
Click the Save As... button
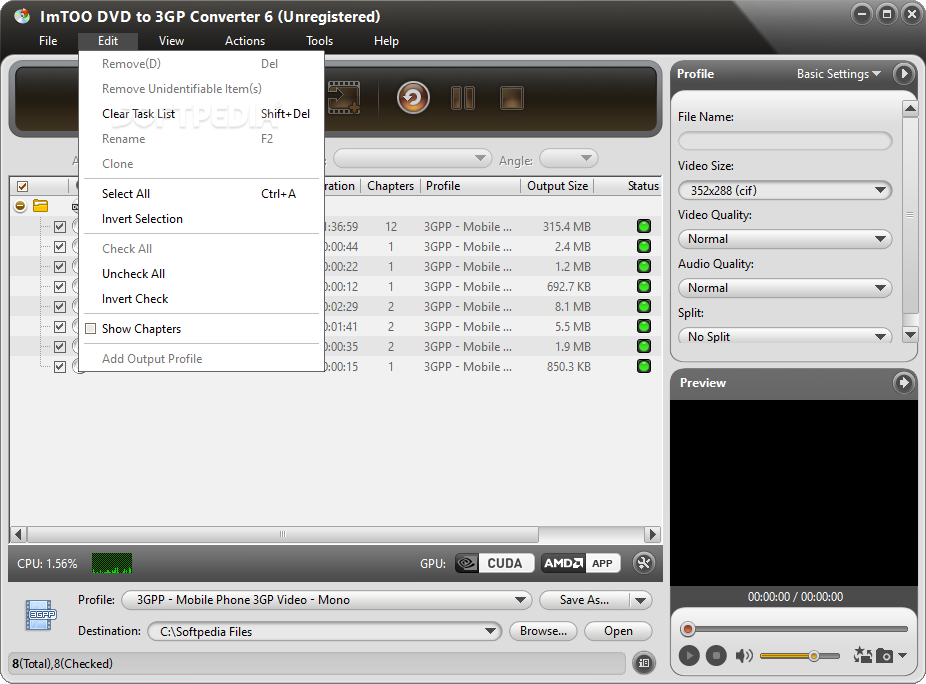[x=584, y=600]
